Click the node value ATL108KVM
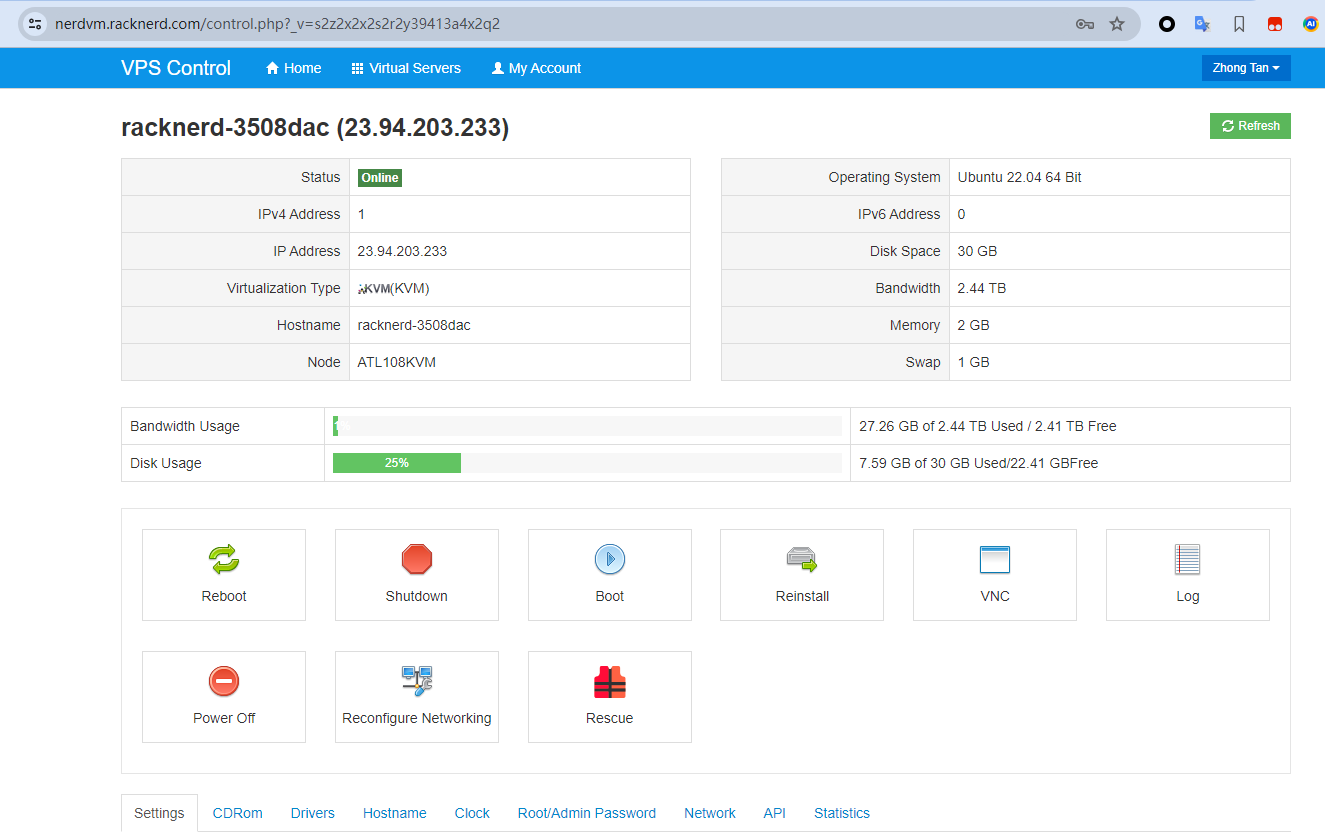 click(397, 362)
